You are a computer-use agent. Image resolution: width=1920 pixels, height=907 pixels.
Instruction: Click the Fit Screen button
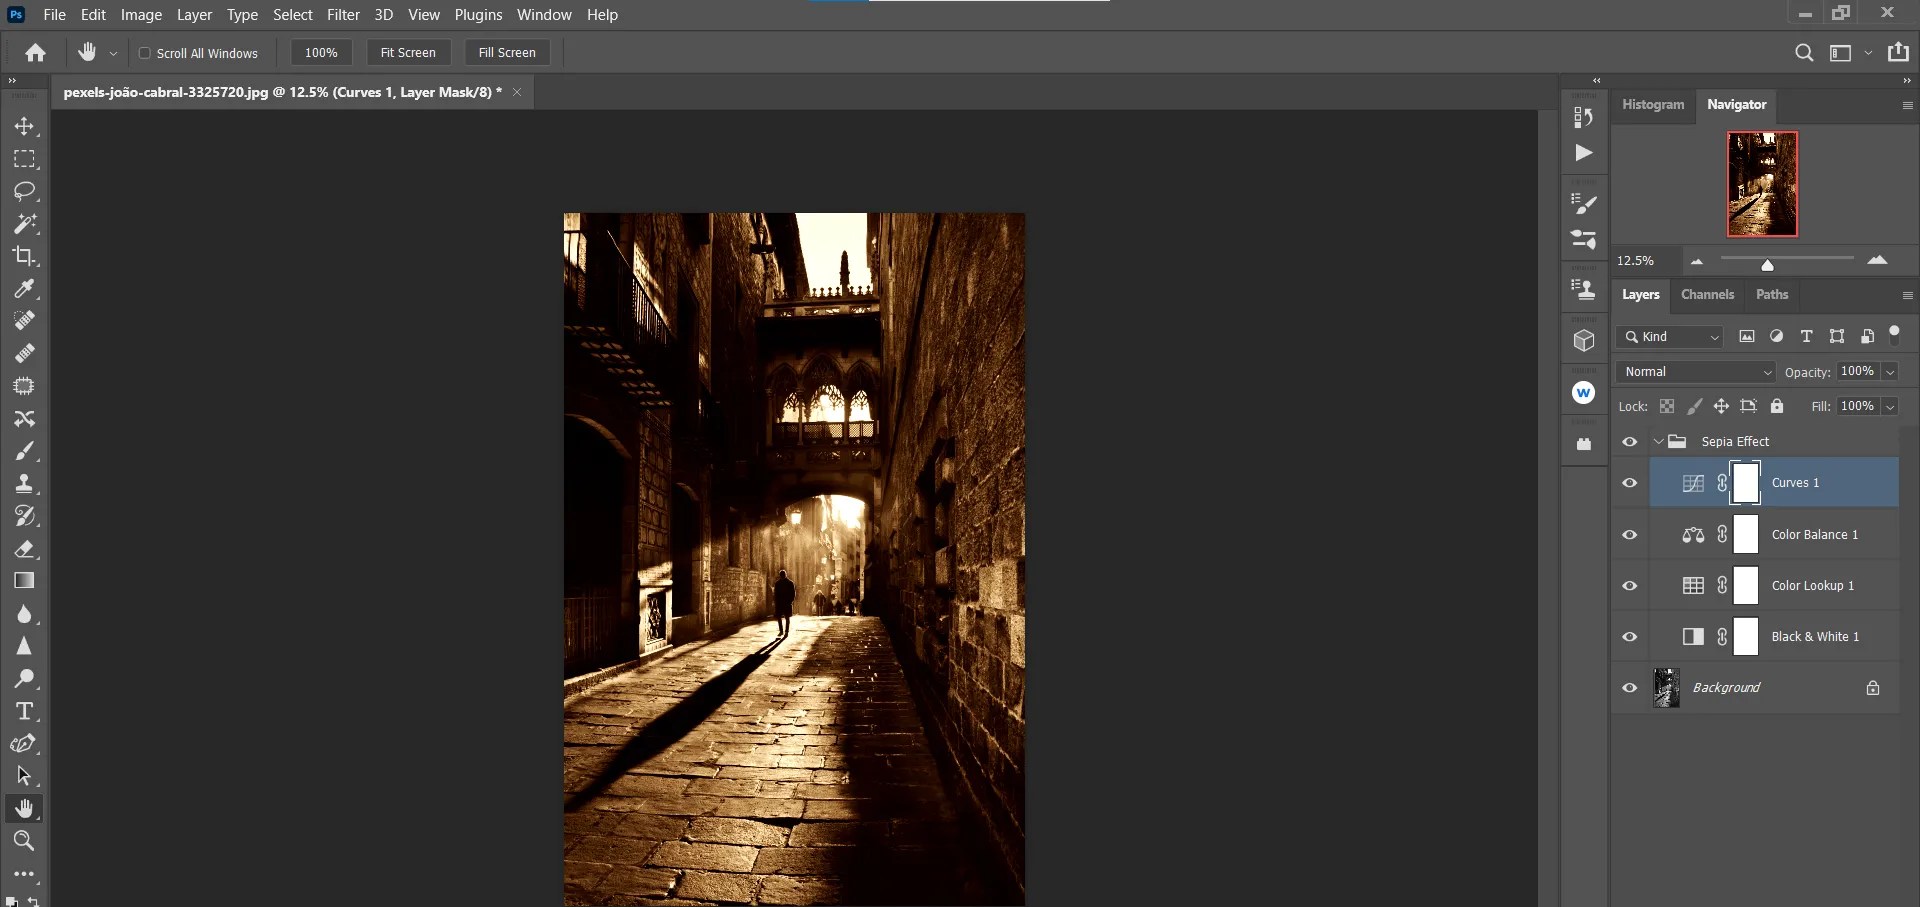[x=409, y=52]
